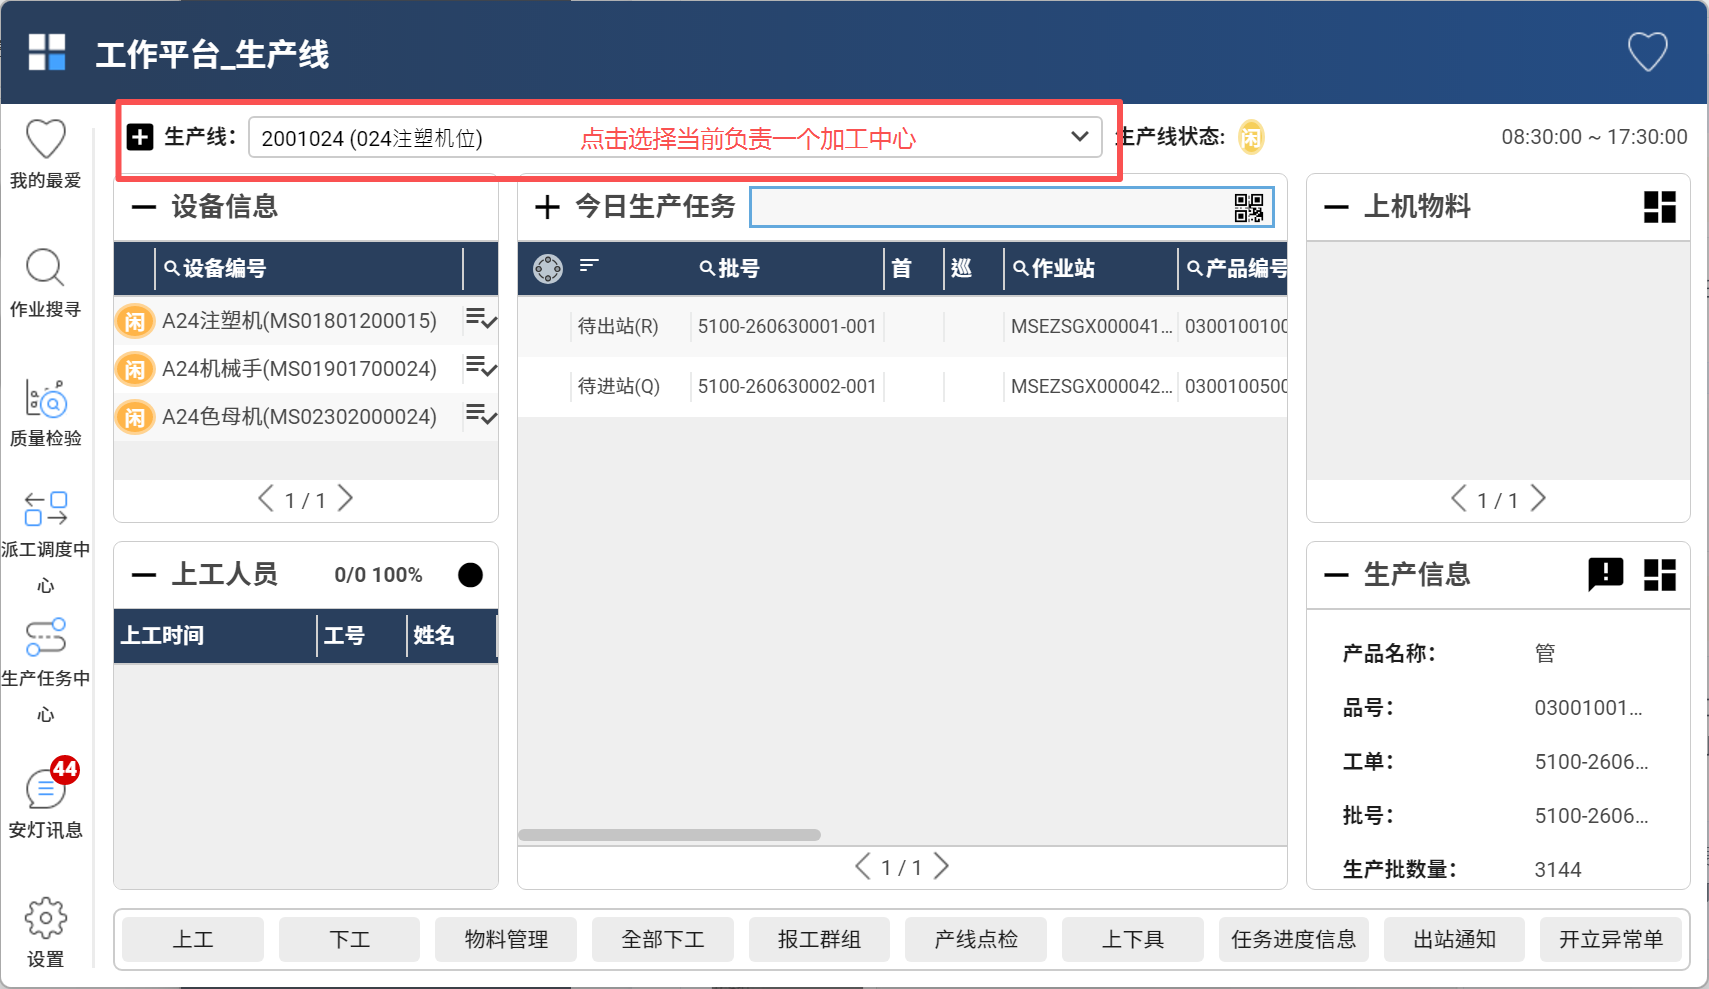Open 我的最爱 in sidebar
This screenshot has height=989, width=1709.
pos(45,153)
